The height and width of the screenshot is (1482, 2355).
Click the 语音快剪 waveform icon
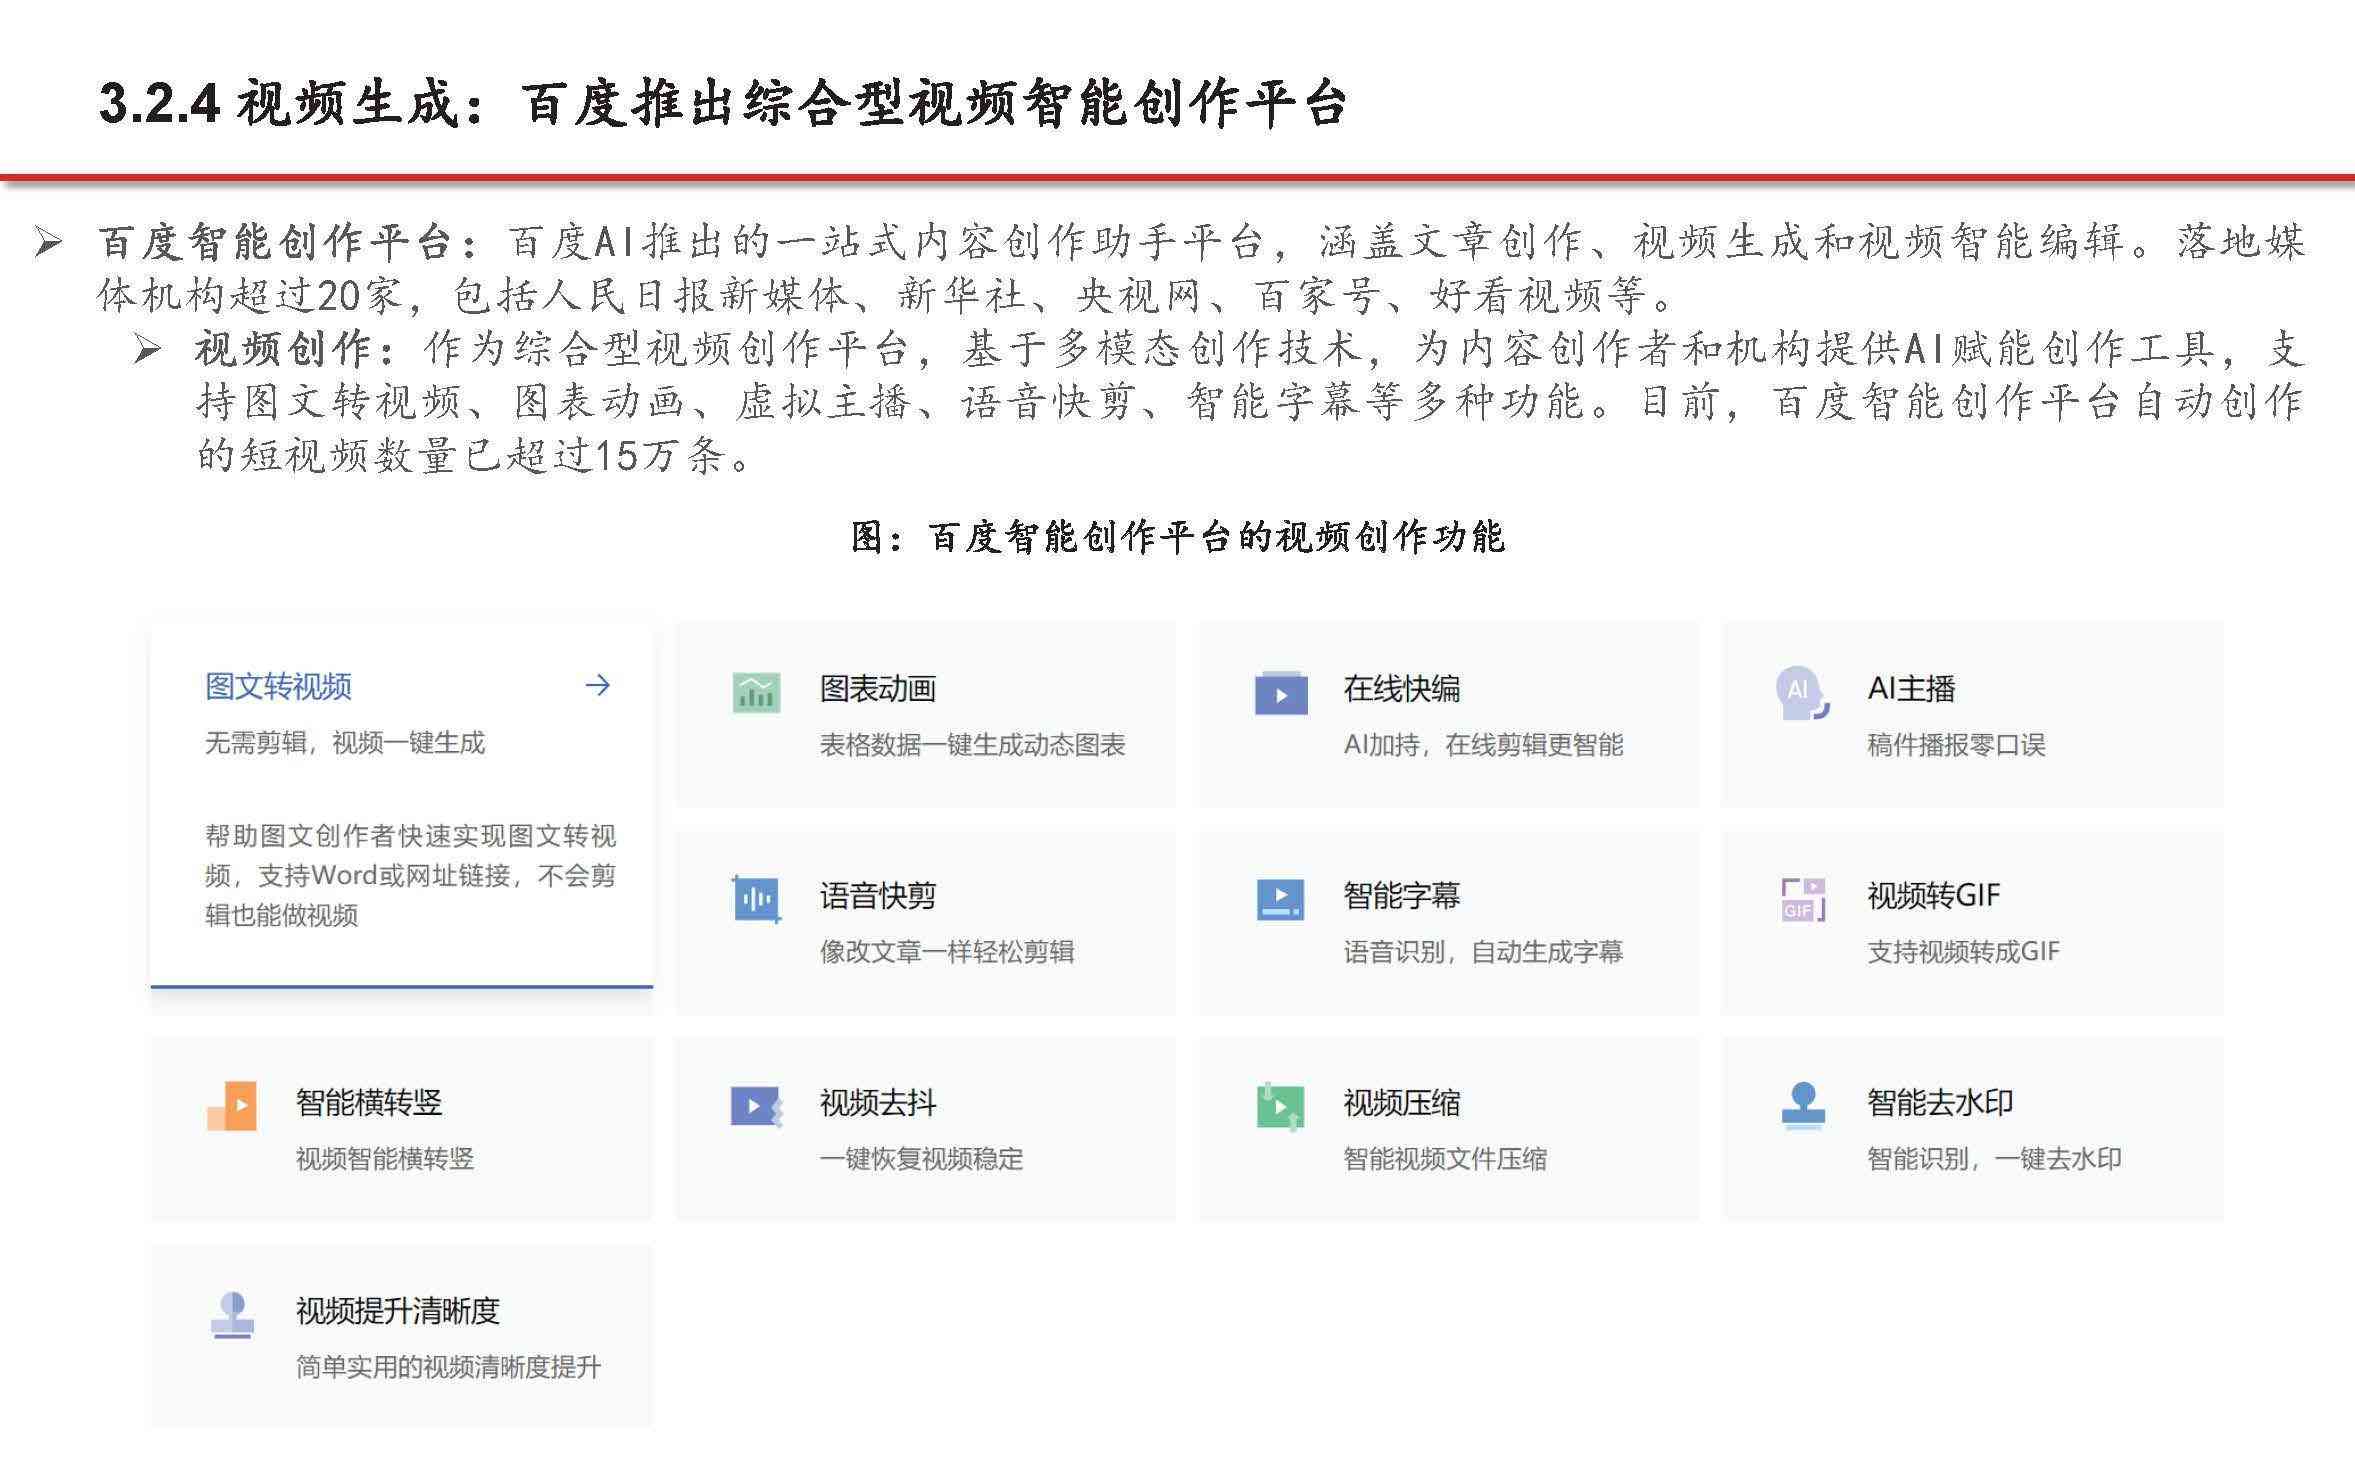click(756, 899)
